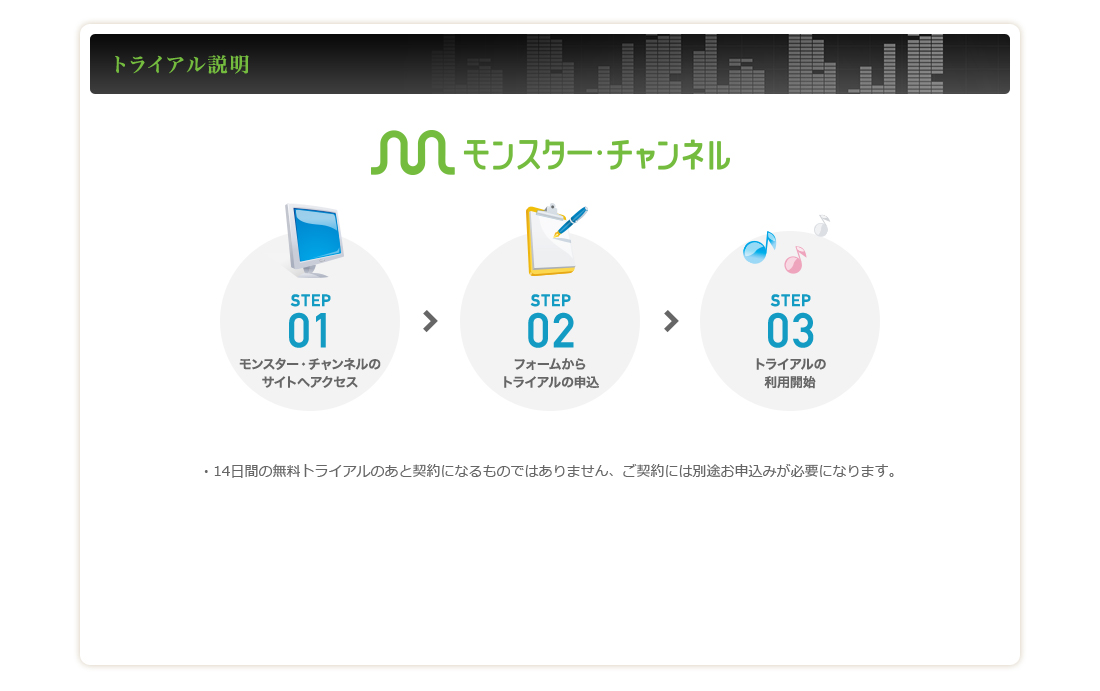This screenshot has height=691, width=1100.
Task: Click the clipboard and pen icon
Action: [554, 240]
